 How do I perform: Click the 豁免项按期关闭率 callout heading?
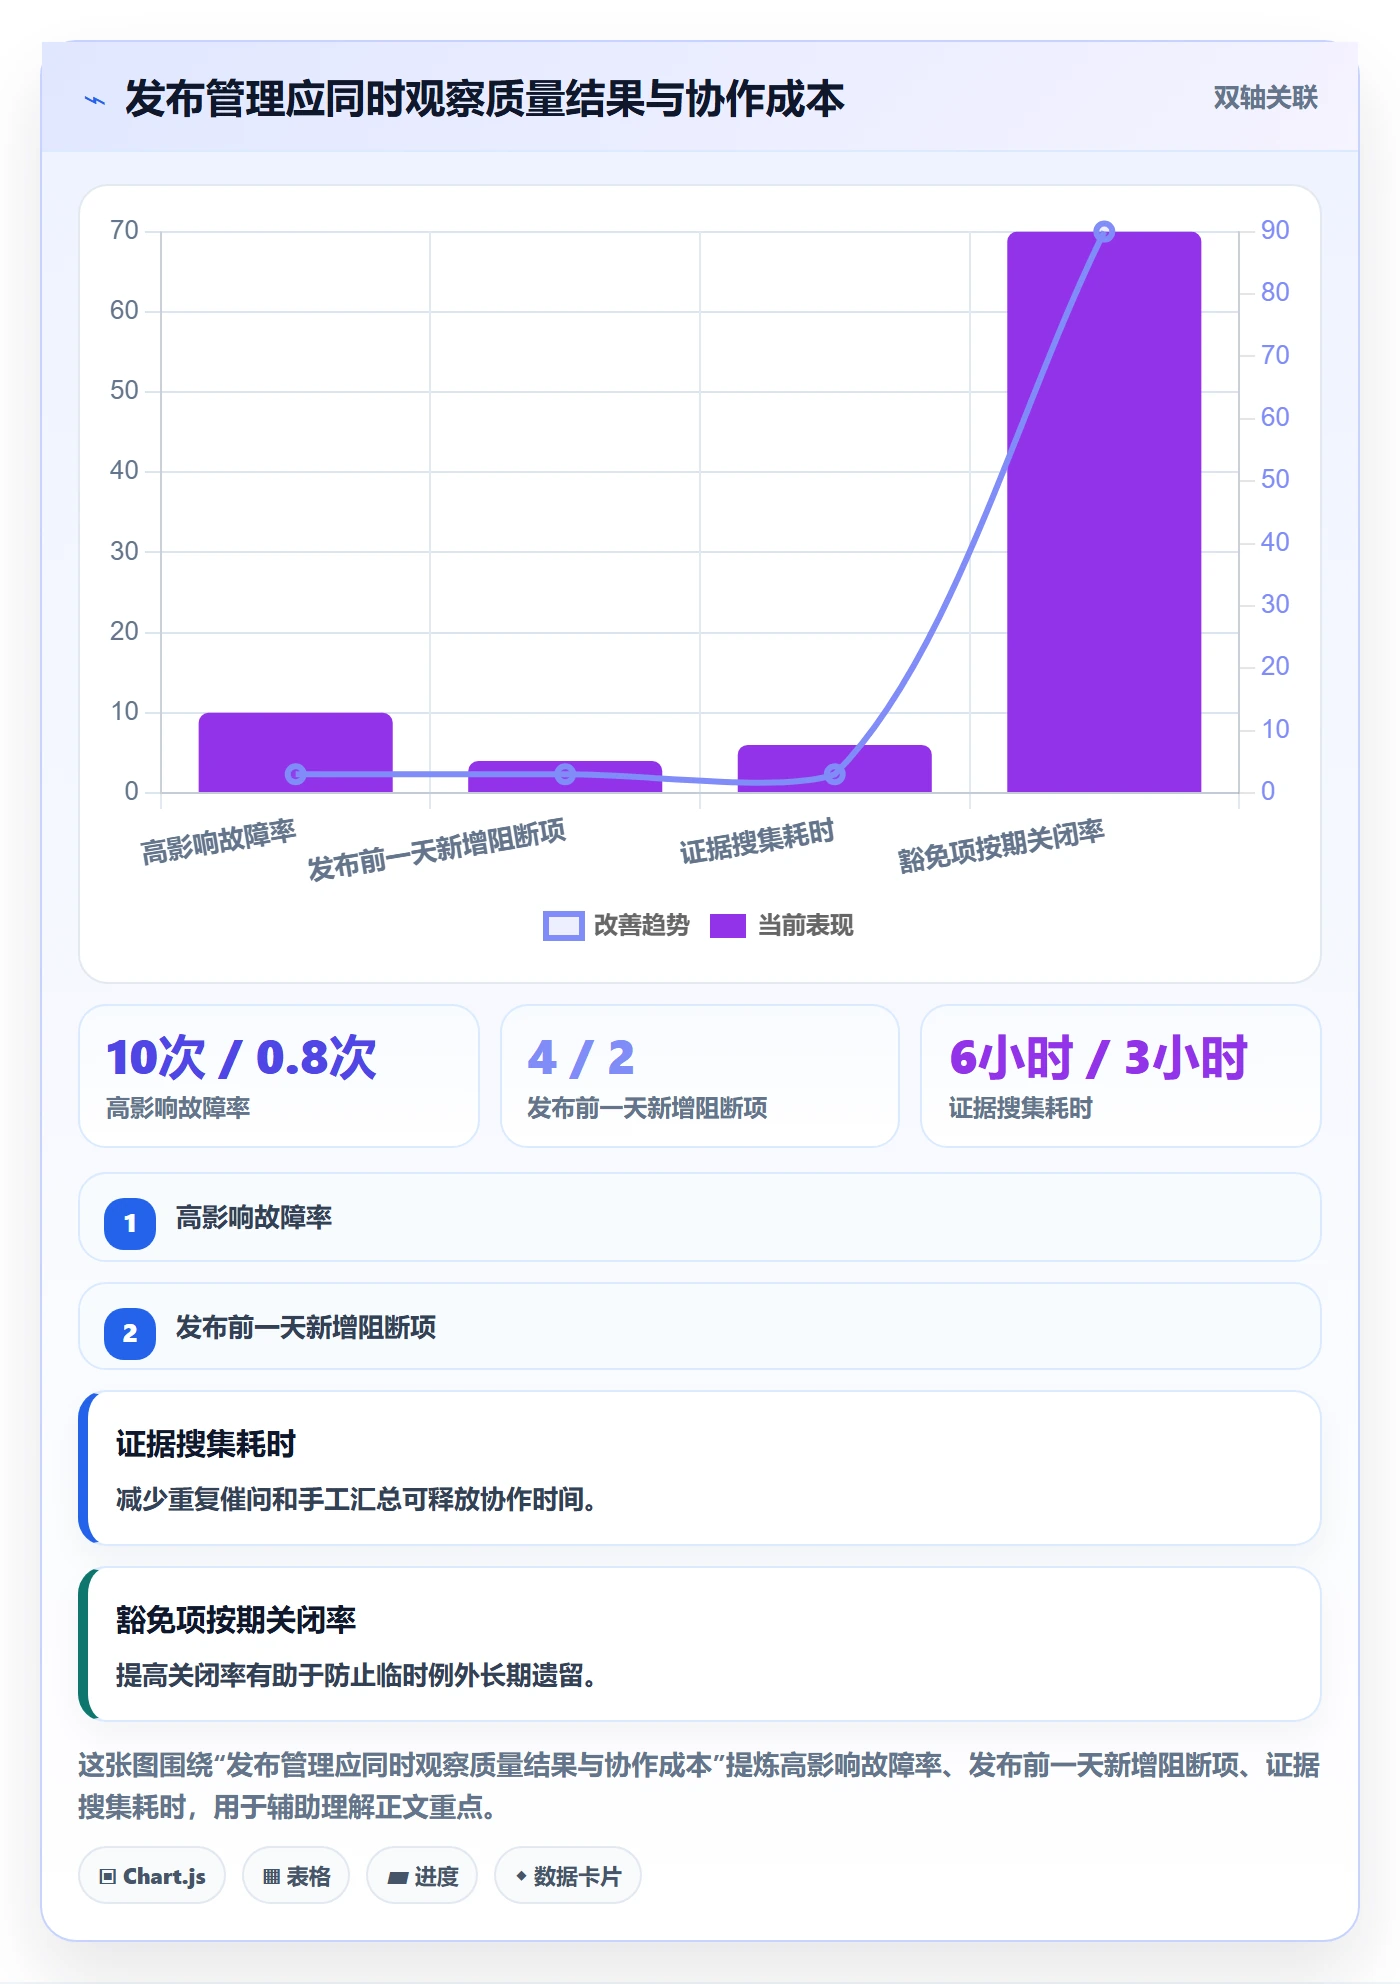click(236, 1620)
